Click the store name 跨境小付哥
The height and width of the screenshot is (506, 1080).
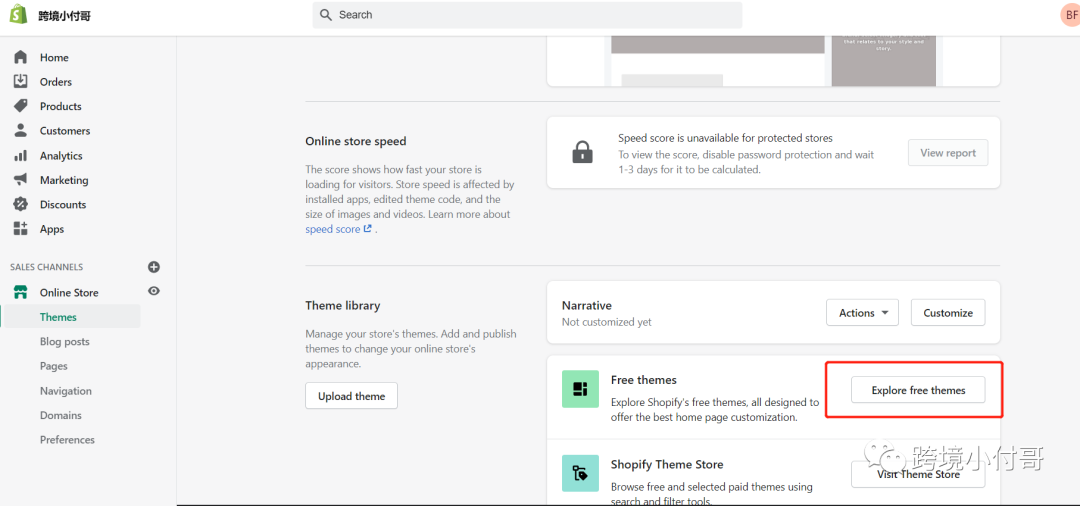click(x=64, y=15)
